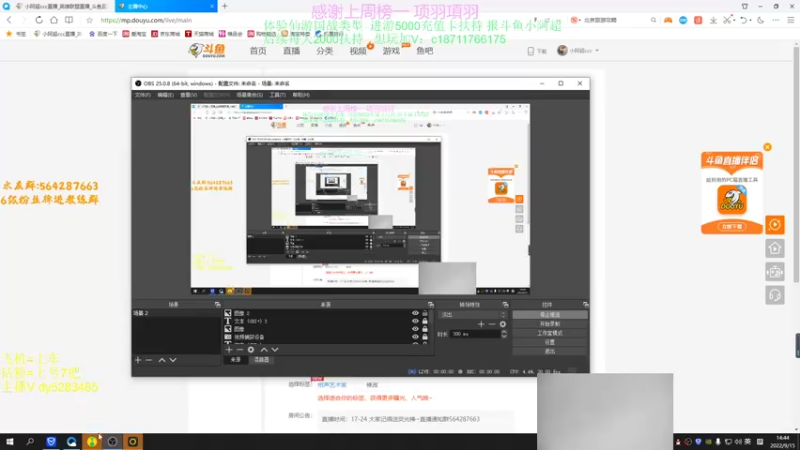Image resolution: width=800 pixels, height=450 pixels.
Task: Select 场景 2 in the scenes list
Action: tap(176, 313)
